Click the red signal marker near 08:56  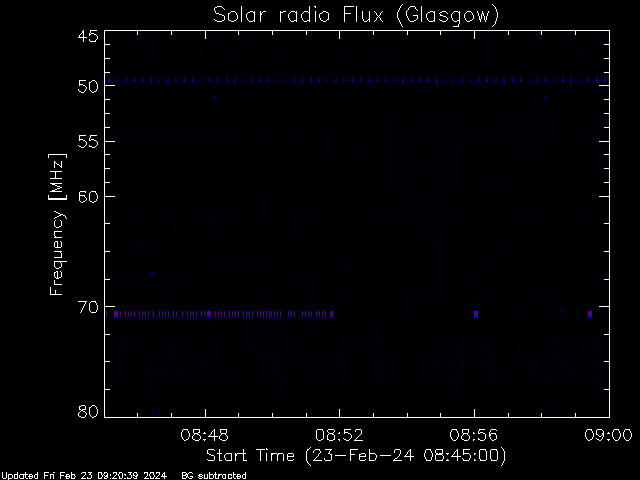476,314
